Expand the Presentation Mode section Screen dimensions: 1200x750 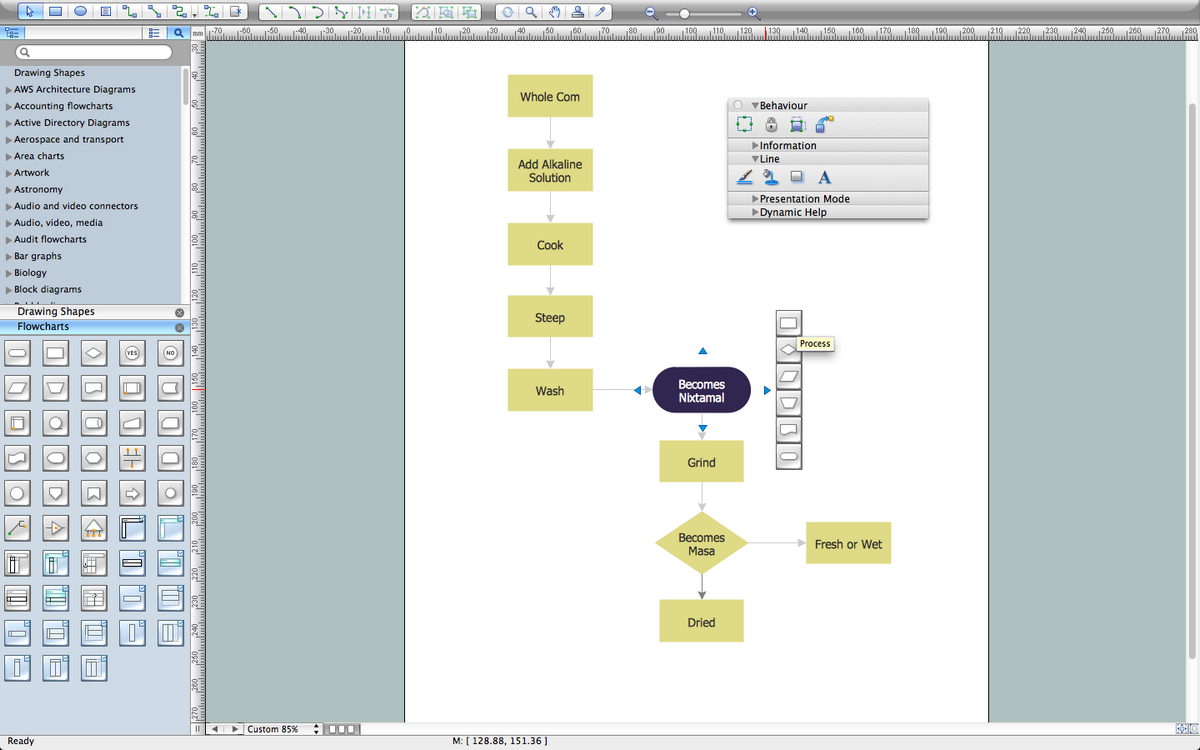(755, 199)
